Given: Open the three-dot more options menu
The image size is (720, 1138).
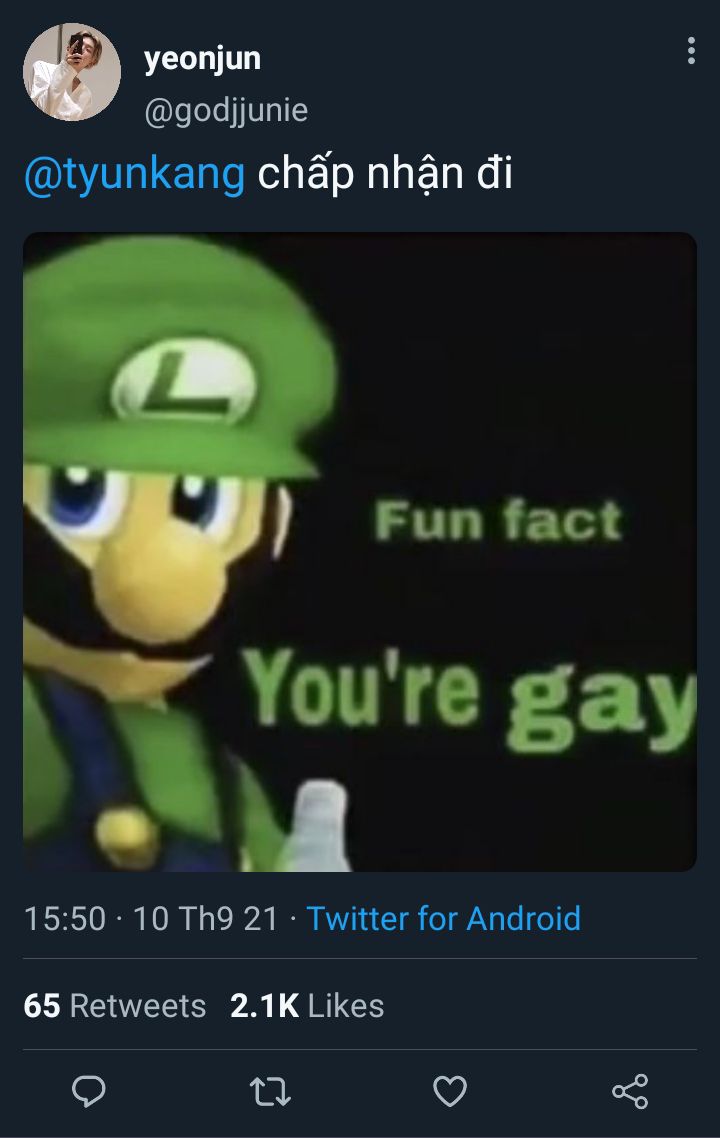Looking at the screenshot, I should (x=691, y=51).
